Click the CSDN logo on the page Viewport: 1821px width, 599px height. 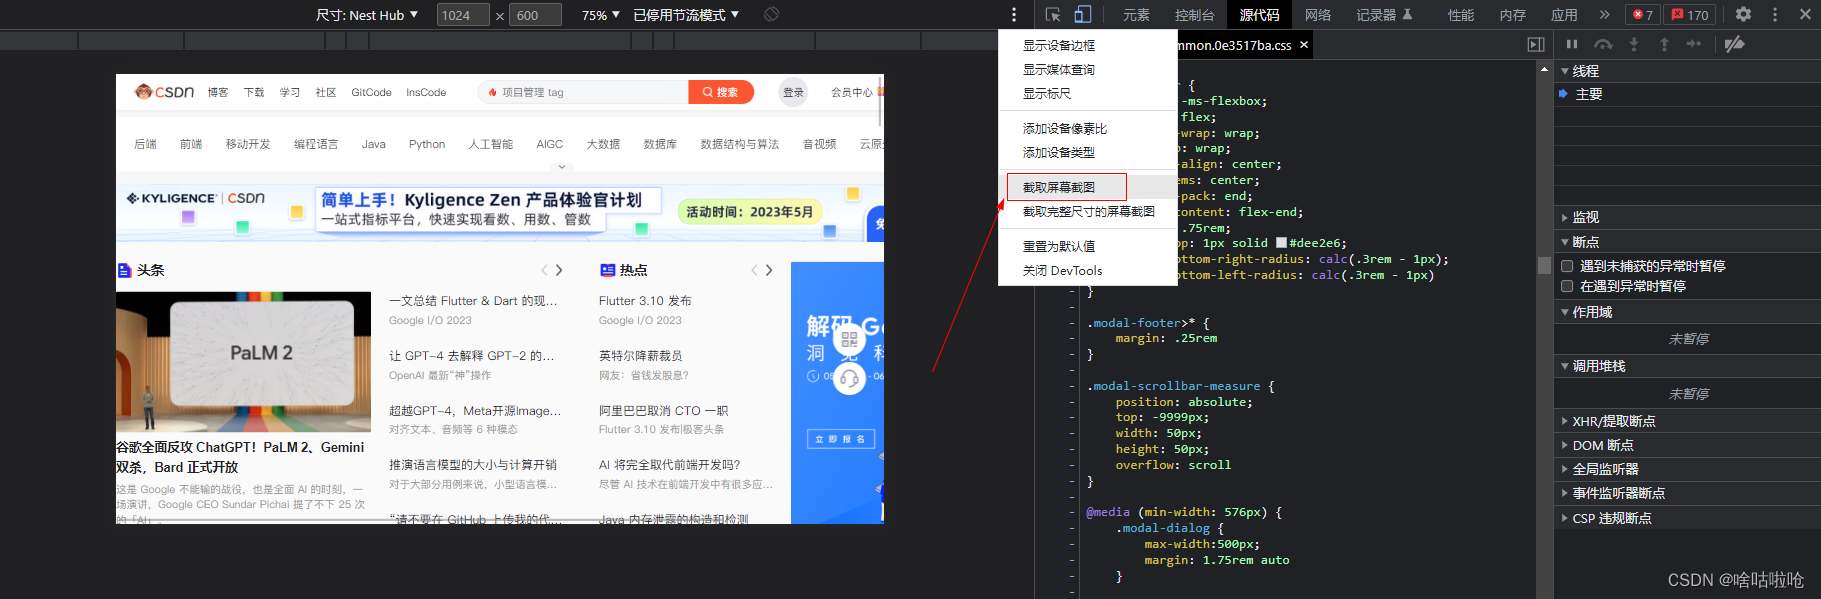coord(165,92)
